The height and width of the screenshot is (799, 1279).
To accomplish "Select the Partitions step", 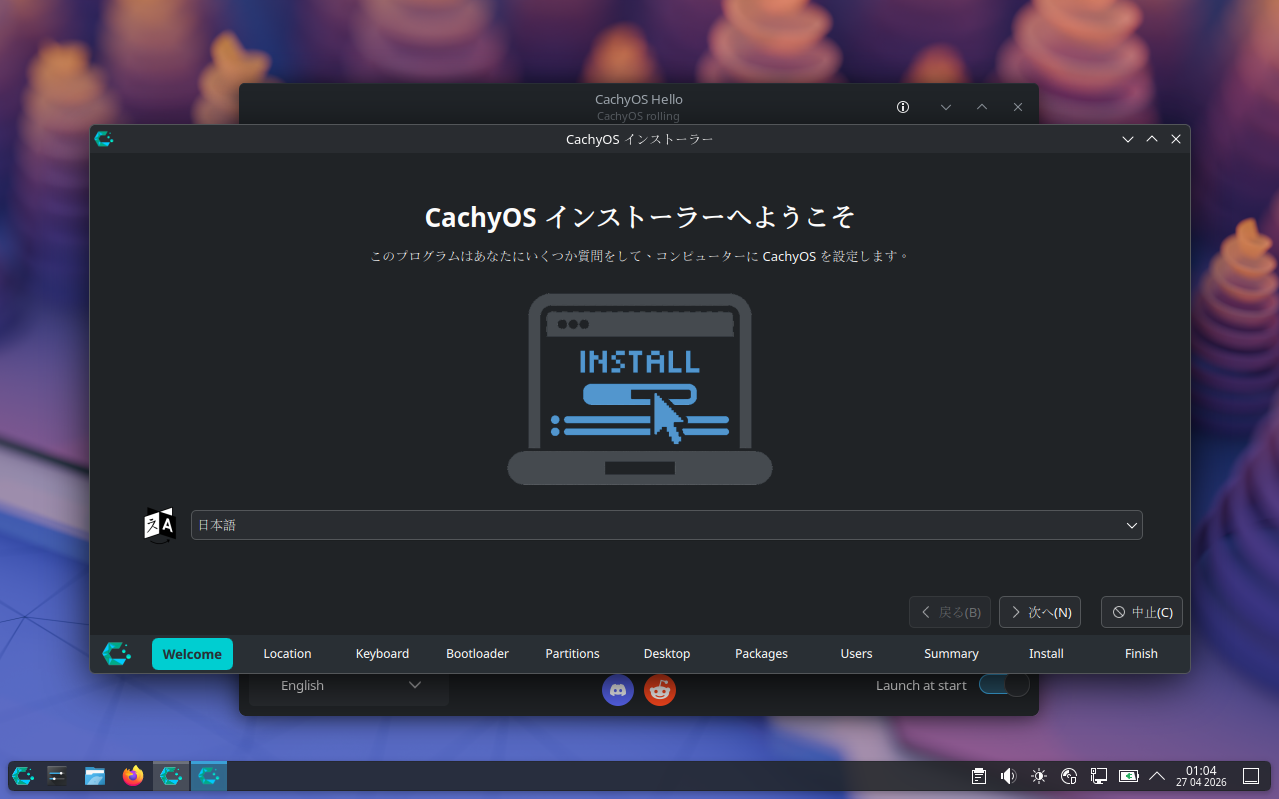I will pyautogui.click(x=572, y=654).
